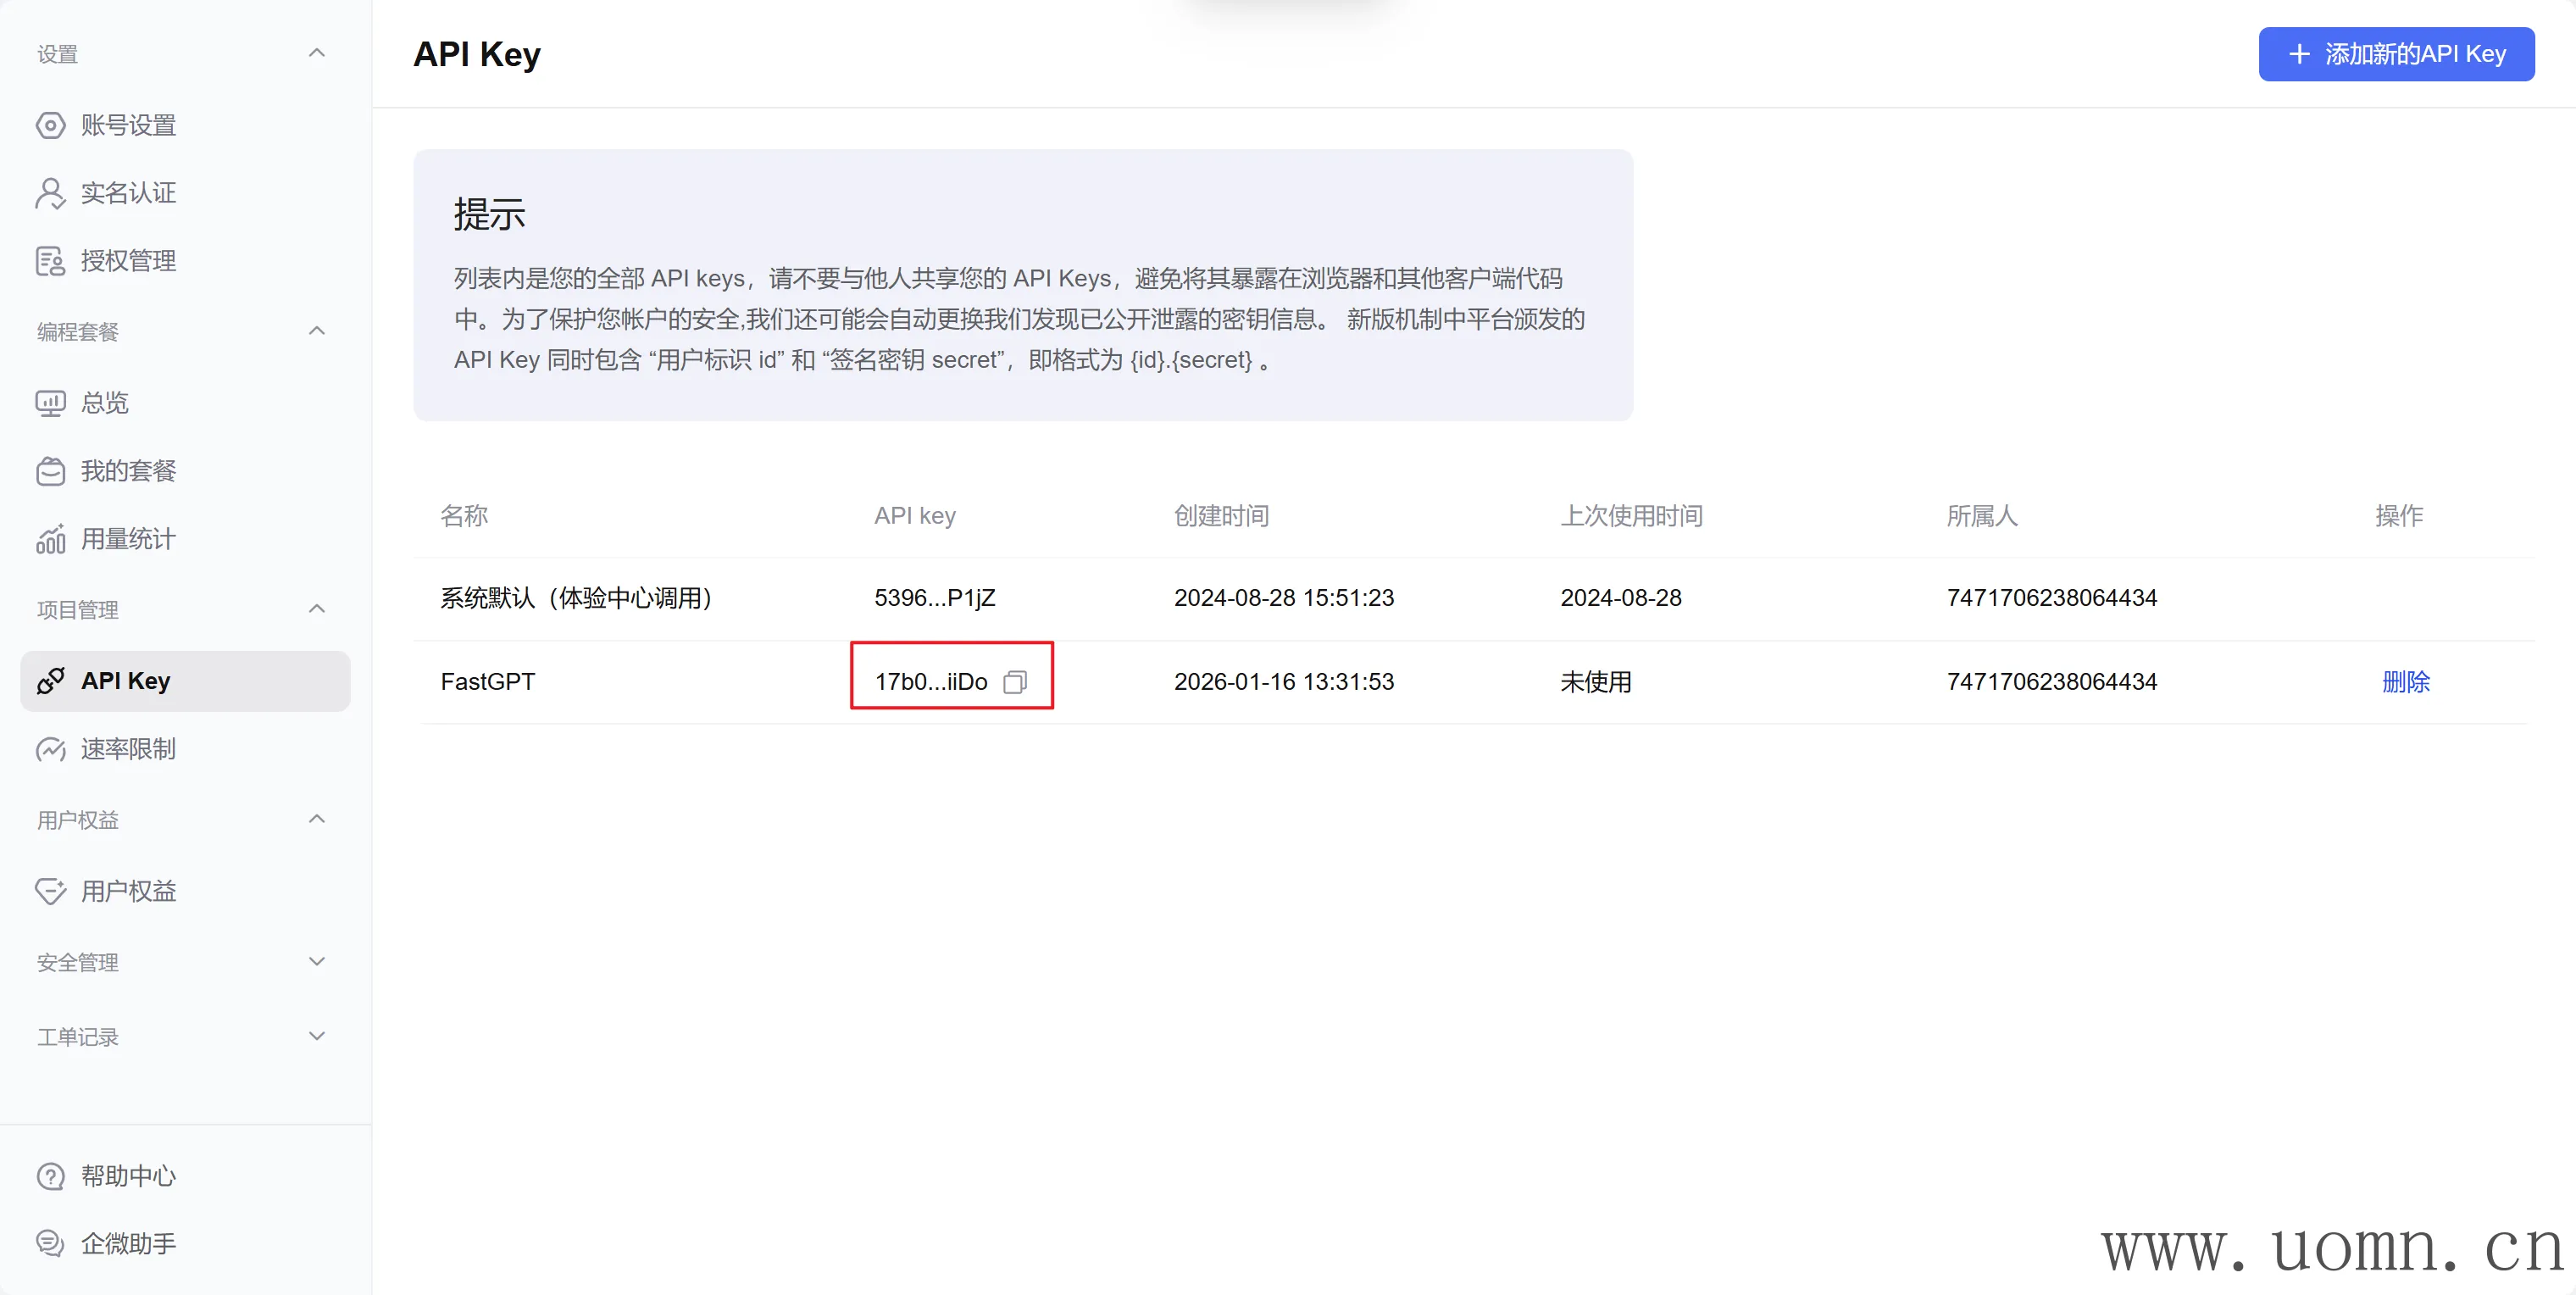Click the real-name verification person icon
The width and height of the screenshot is (2576, 1295).
[x=50, y=193]
